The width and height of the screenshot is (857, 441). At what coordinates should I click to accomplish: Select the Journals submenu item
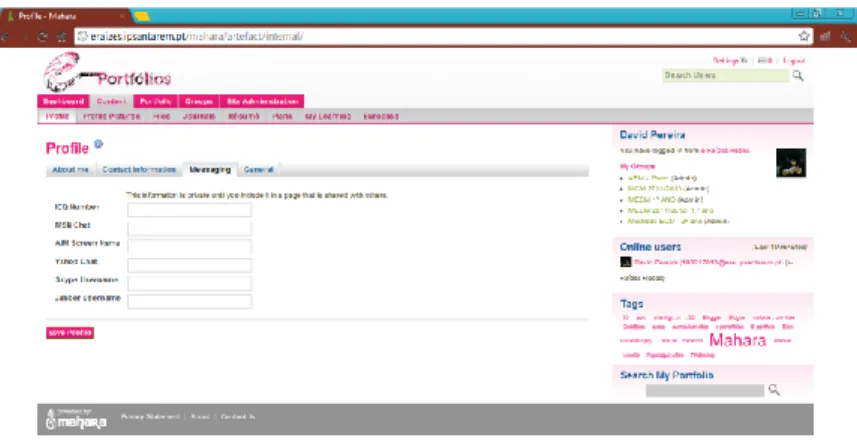199,116
